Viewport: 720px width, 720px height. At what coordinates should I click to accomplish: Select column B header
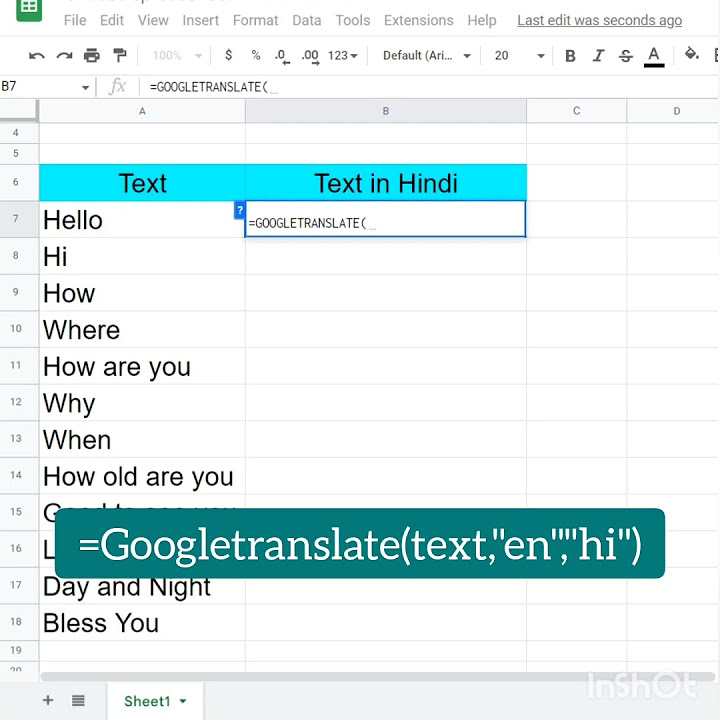(386, 111)
